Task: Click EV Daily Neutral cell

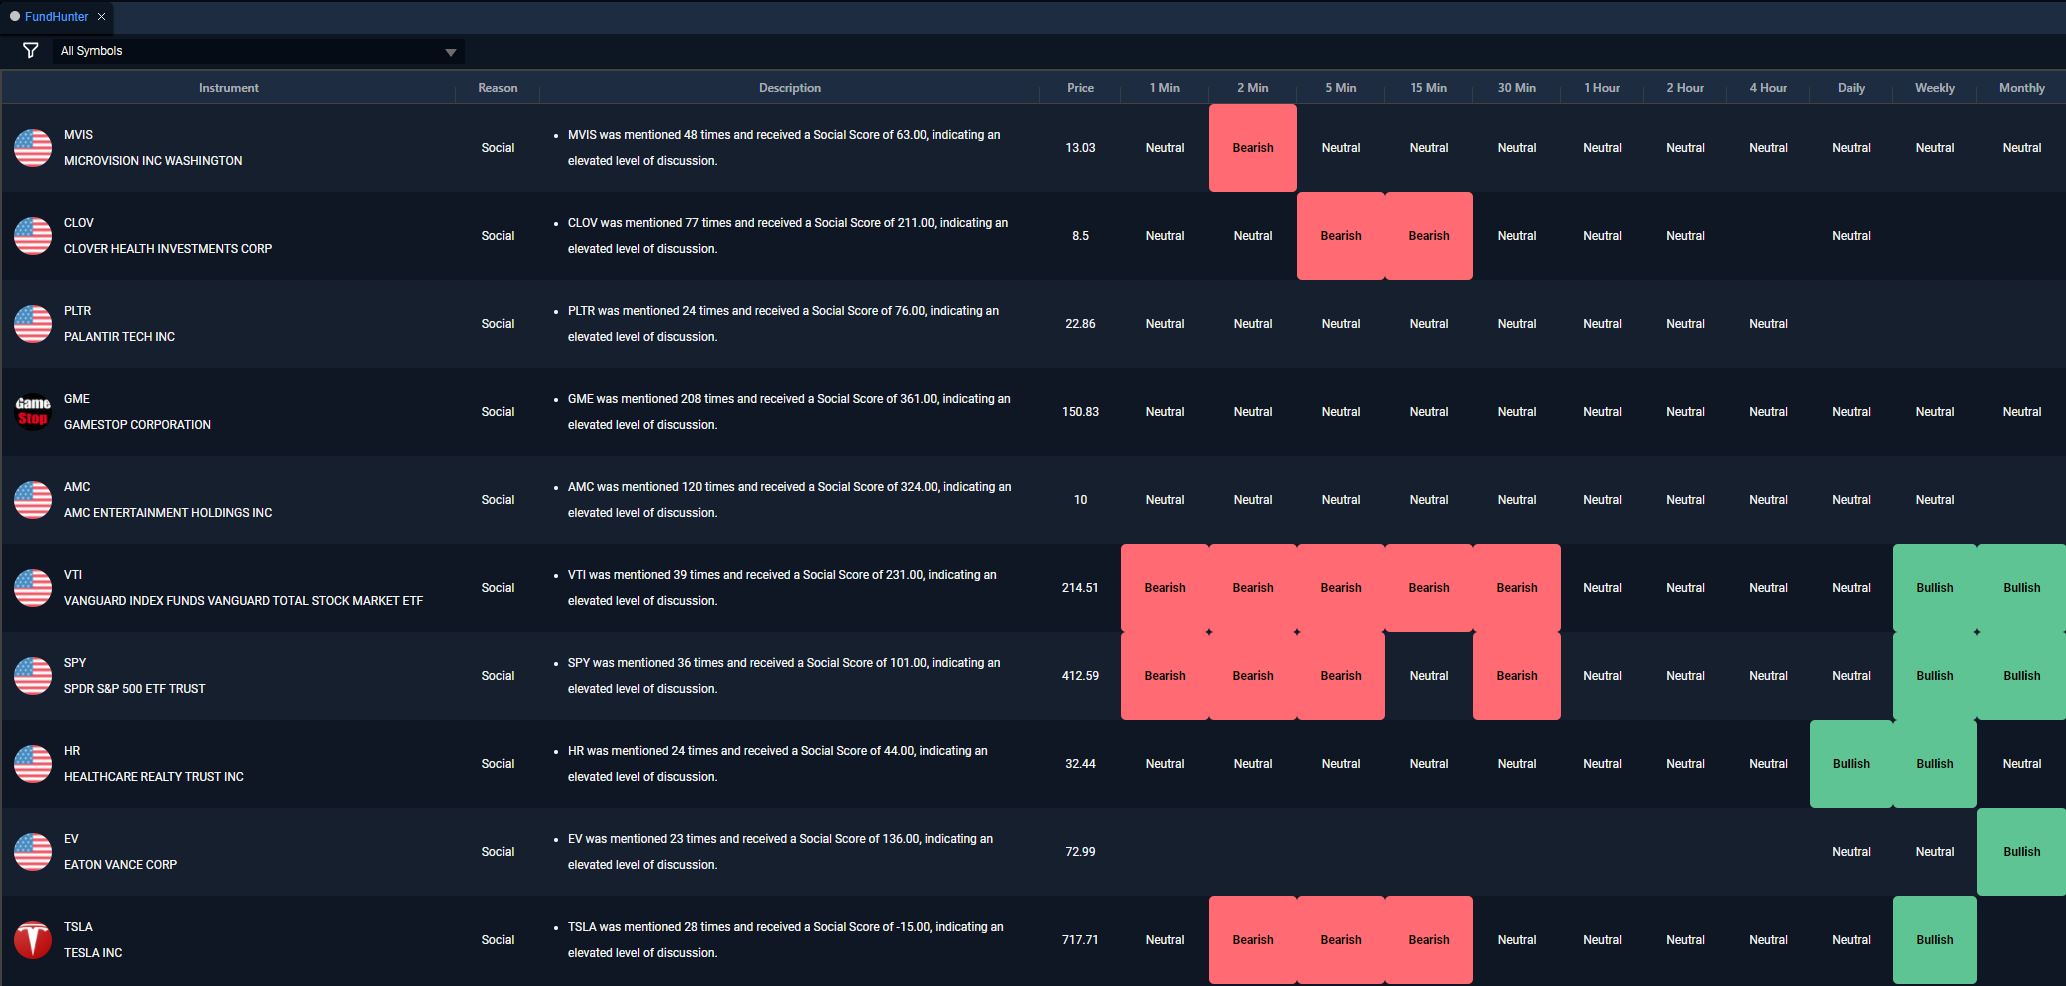Action: (x=1851, y=852)
